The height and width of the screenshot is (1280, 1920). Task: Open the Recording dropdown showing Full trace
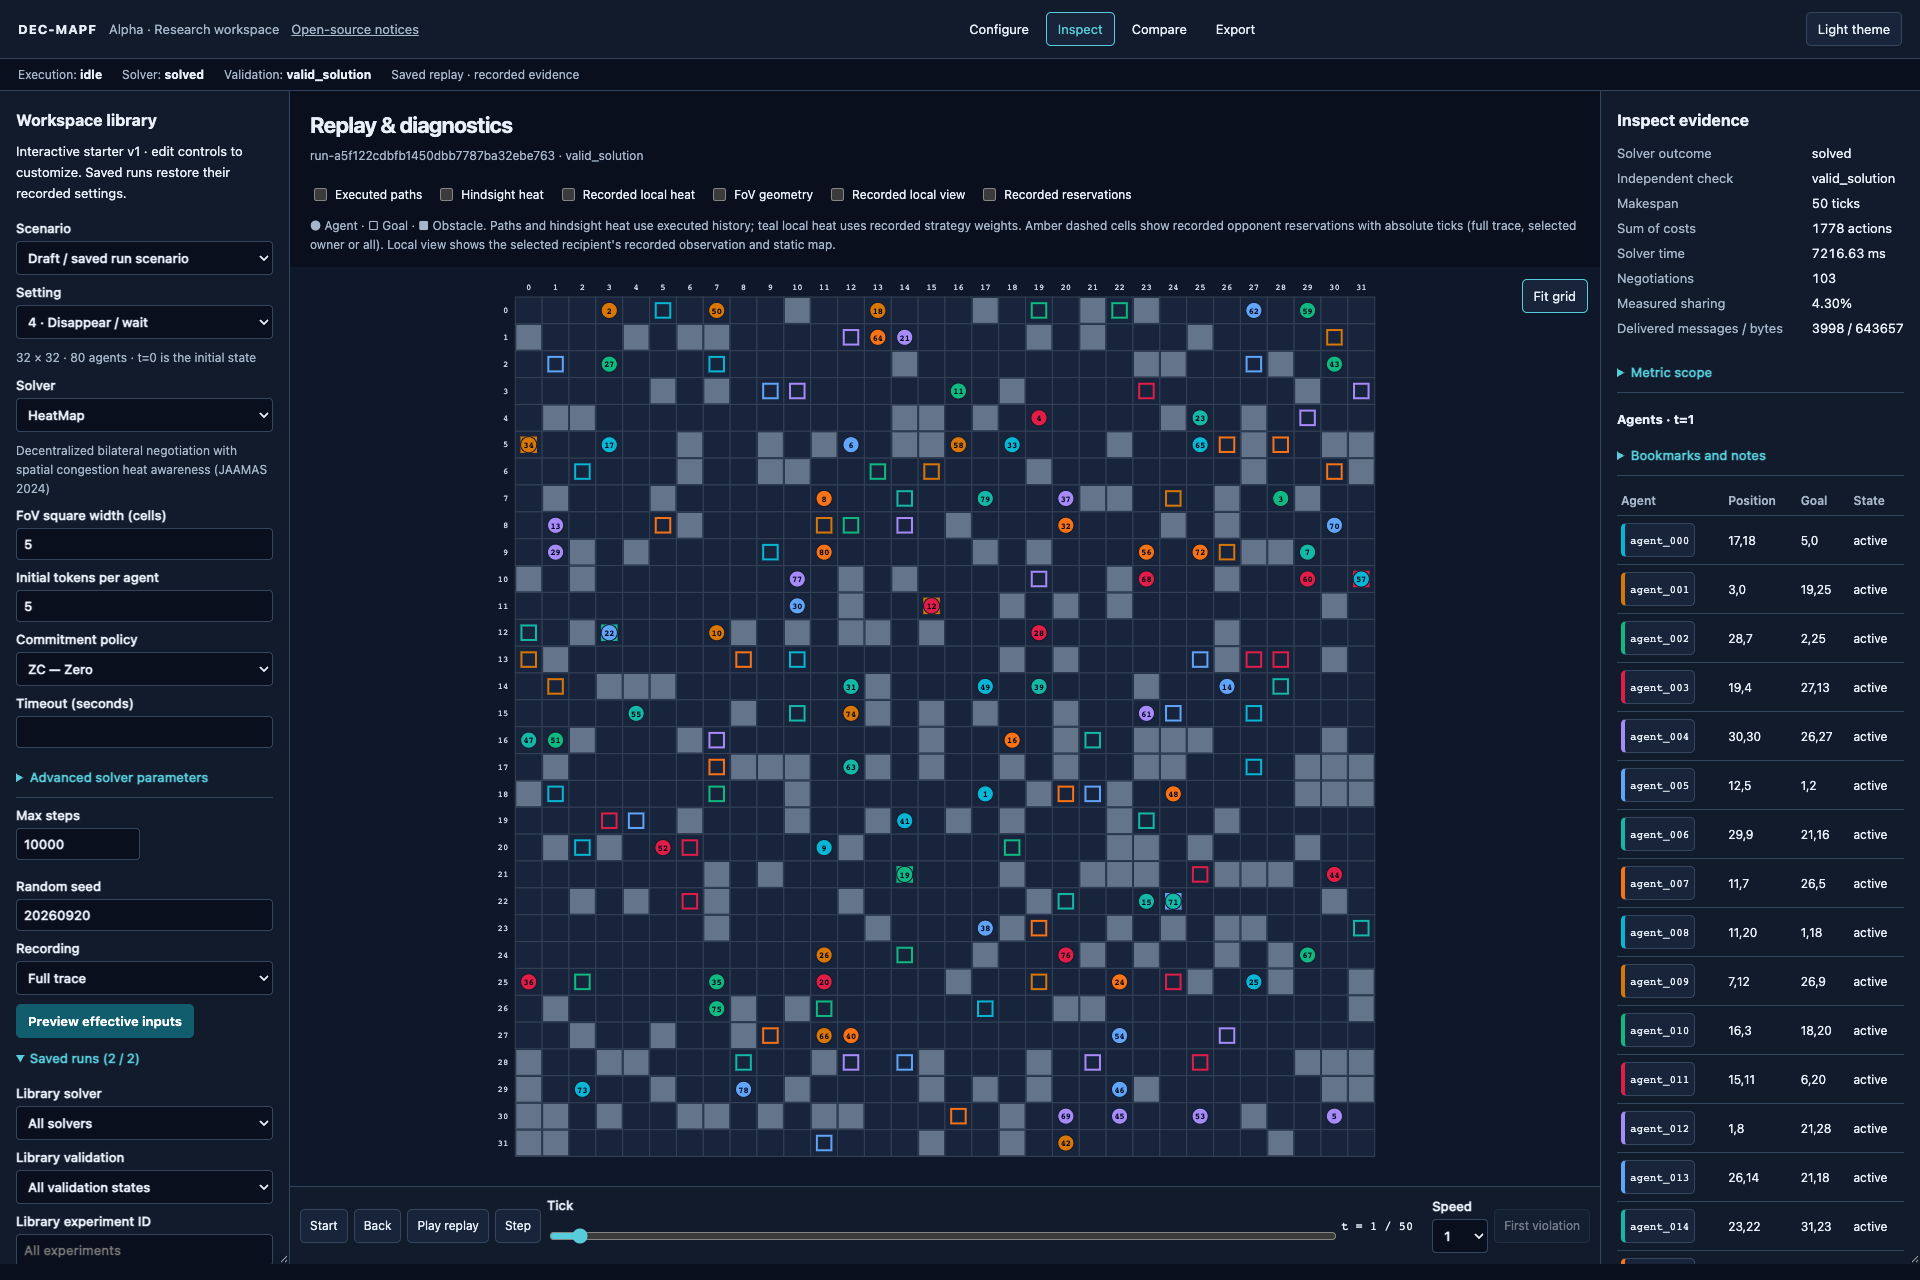coord(144,978)
